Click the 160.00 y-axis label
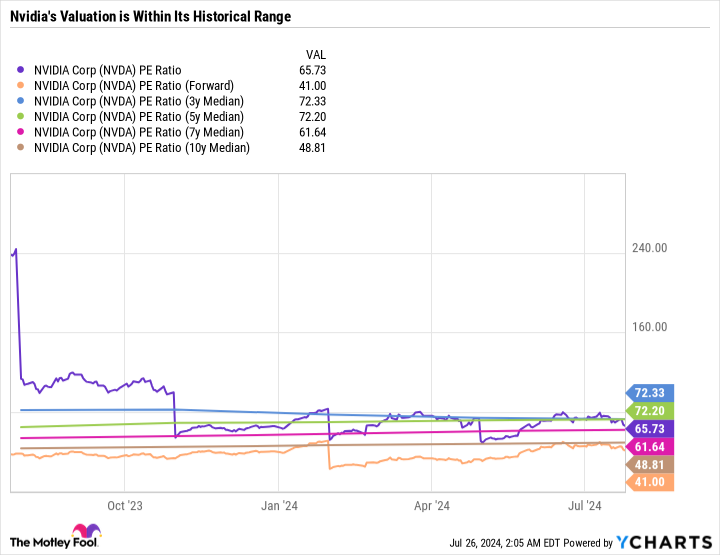The width and height of the screenshot is (720, 555). [649, 327]
